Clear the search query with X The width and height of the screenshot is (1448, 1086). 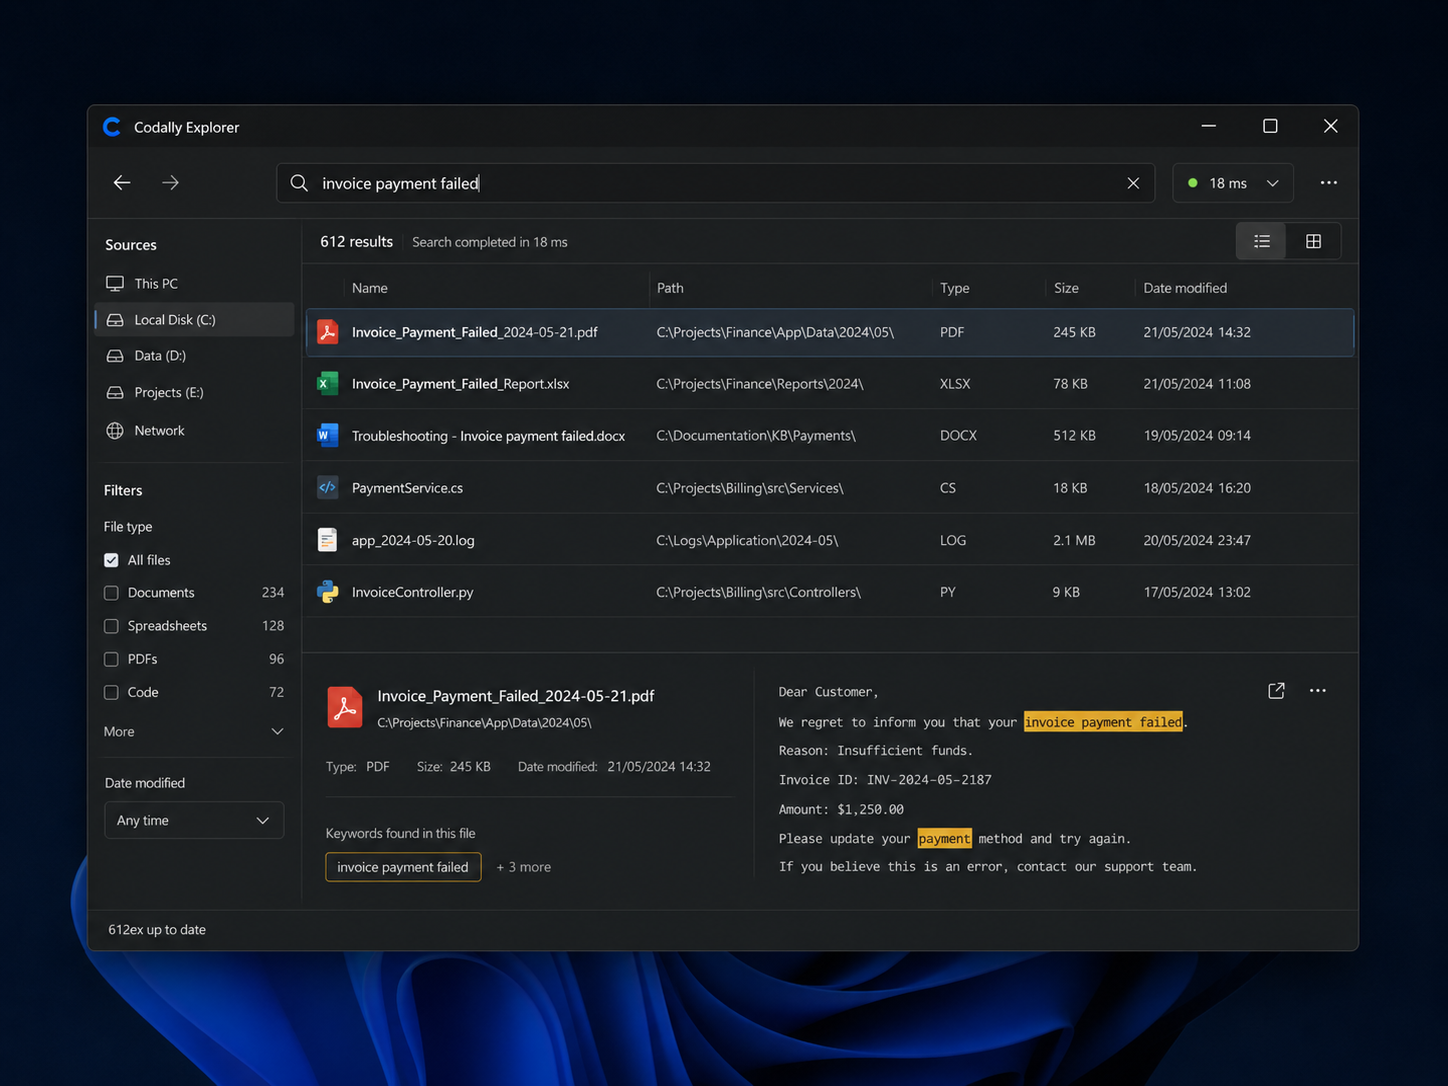pyautogui.click(x=1133, y=183)
